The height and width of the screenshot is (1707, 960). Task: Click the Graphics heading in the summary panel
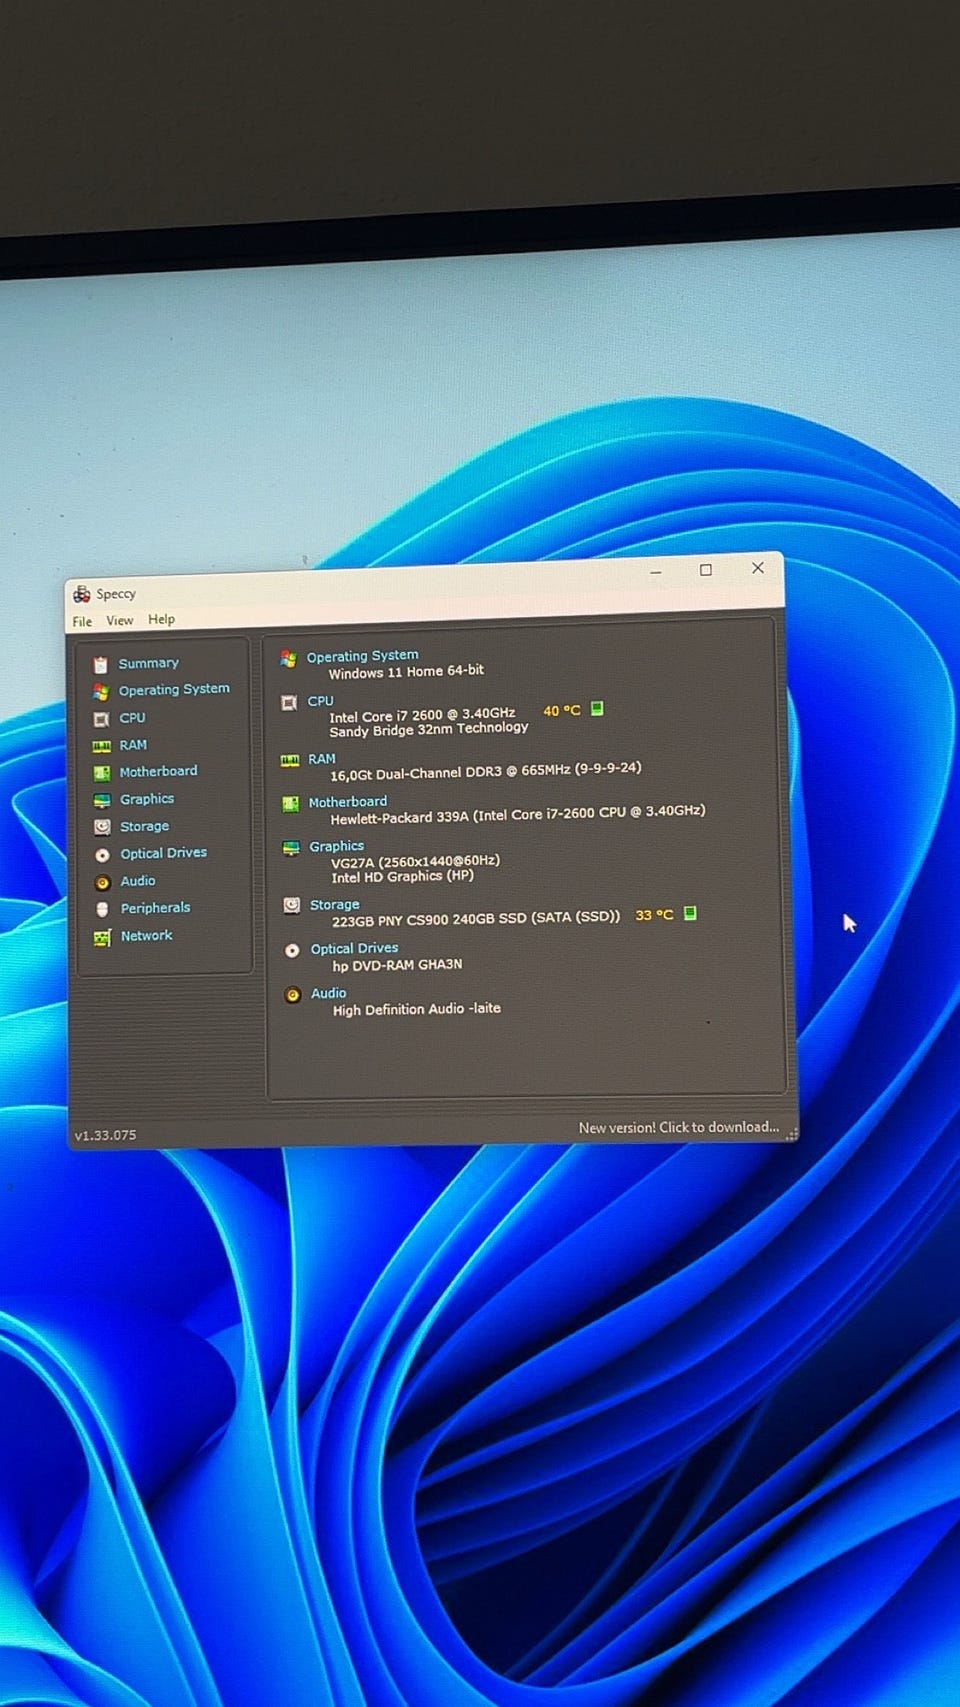[x=336, y=846]
